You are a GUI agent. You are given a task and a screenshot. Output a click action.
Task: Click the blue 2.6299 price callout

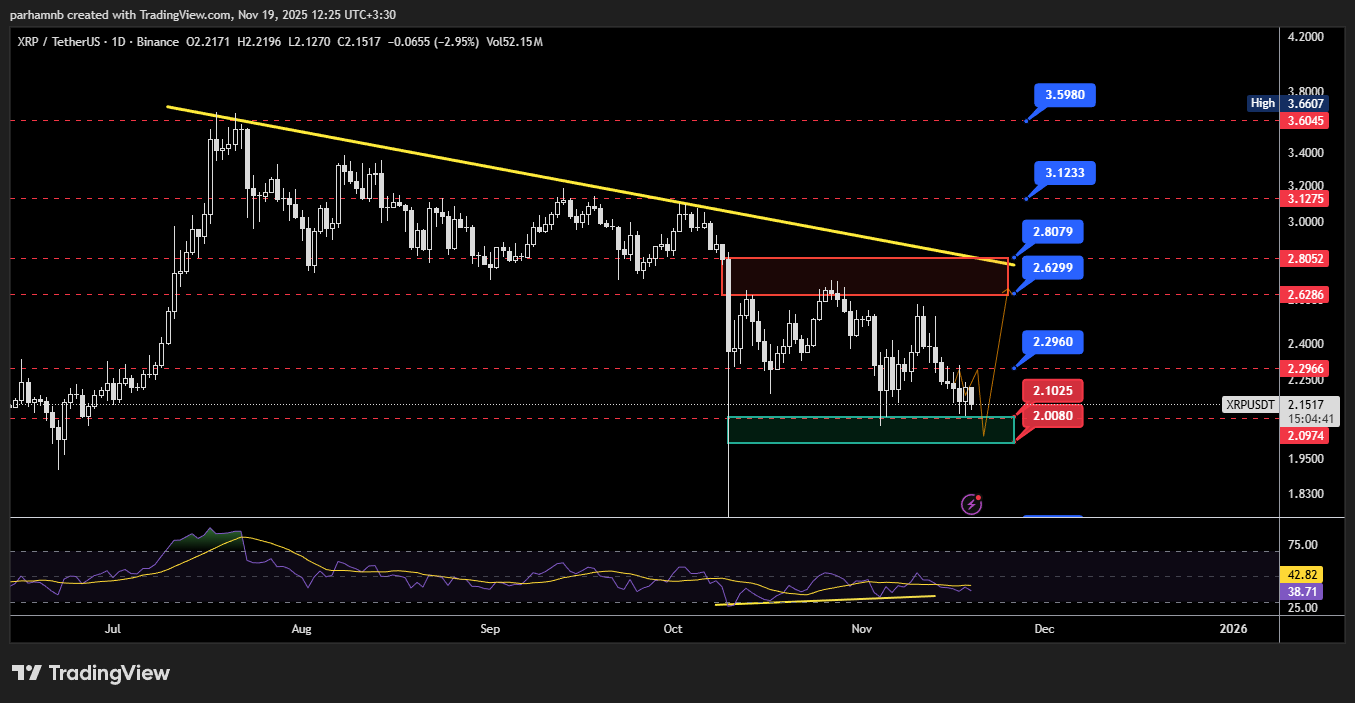(x=1052, y=268)
